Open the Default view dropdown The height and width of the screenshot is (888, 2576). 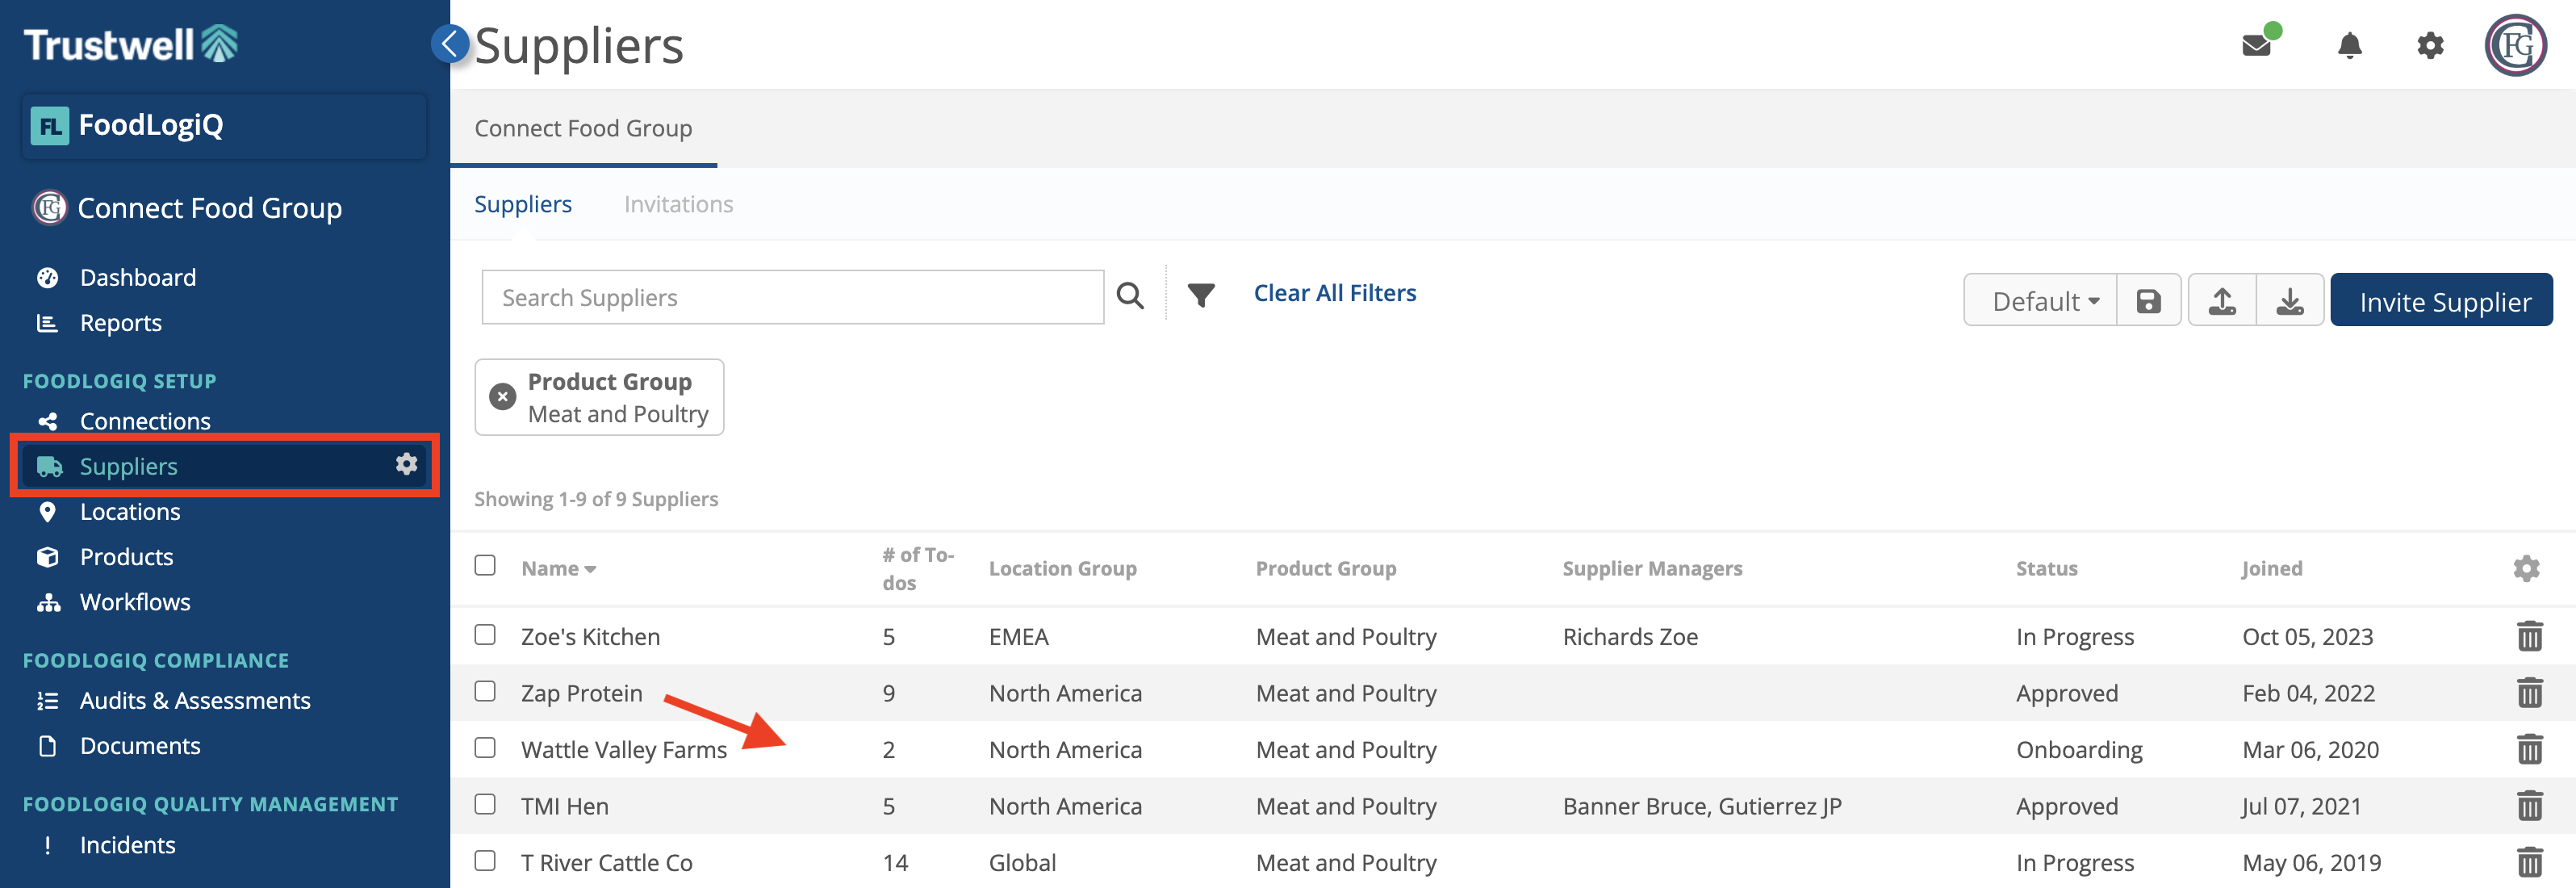coord(2041,301)
